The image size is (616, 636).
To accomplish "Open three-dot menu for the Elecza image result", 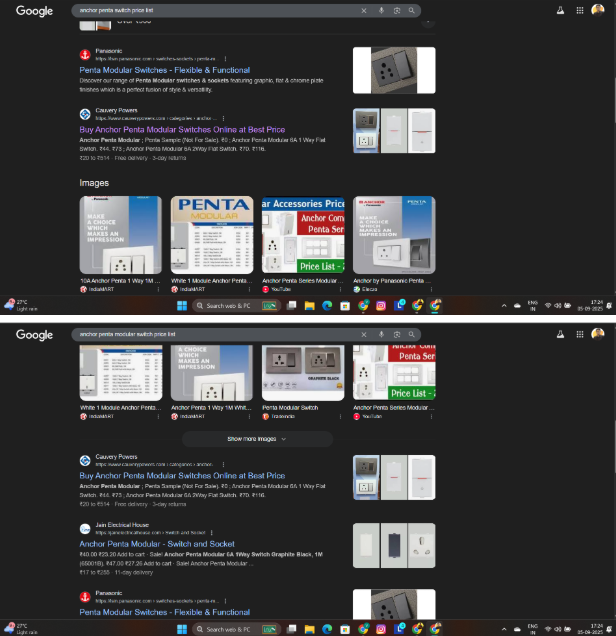I will [x=431, y=289].
